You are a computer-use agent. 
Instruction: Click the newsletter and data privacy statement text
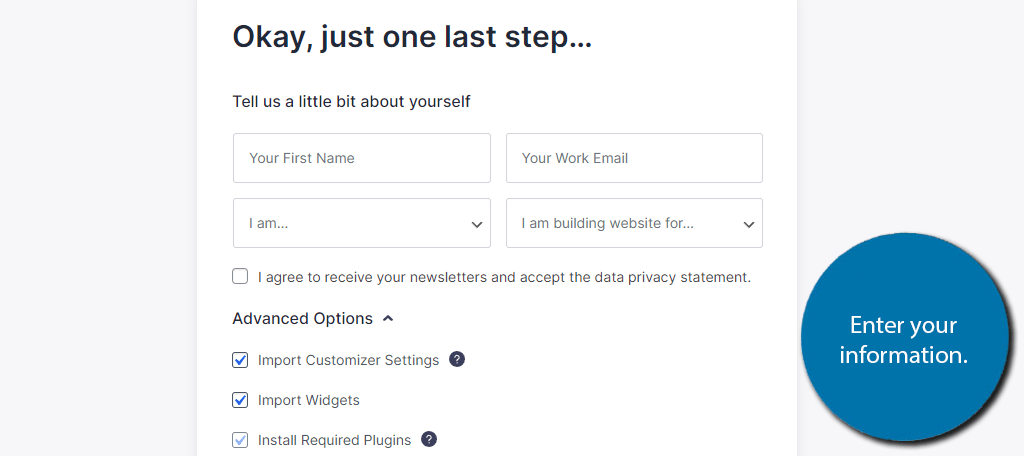point(504,277)
